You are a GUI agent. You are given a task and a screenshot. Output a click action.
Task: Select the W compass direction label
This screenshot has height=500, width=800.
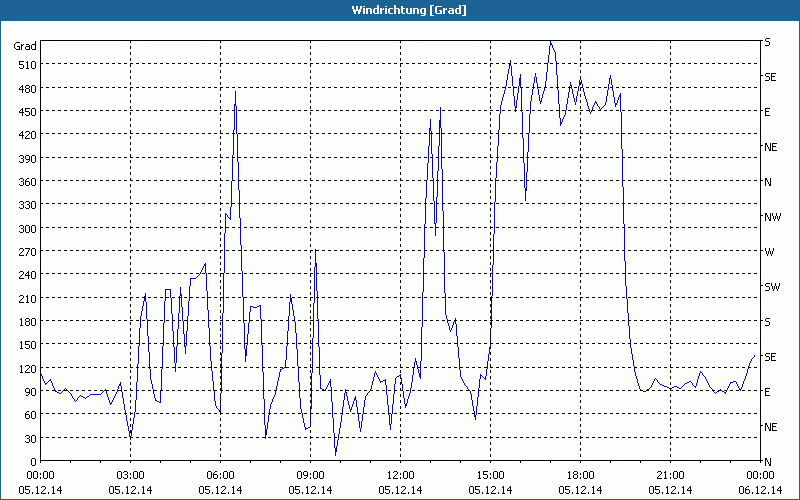coord(769,252)
